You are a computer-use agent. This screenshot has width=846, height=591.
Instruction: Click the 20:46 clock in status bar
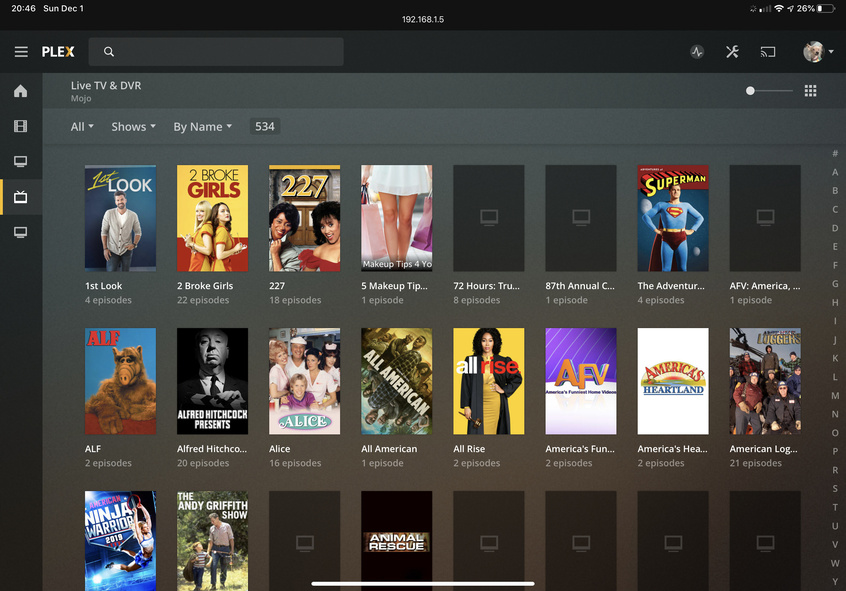click(24, 8)
